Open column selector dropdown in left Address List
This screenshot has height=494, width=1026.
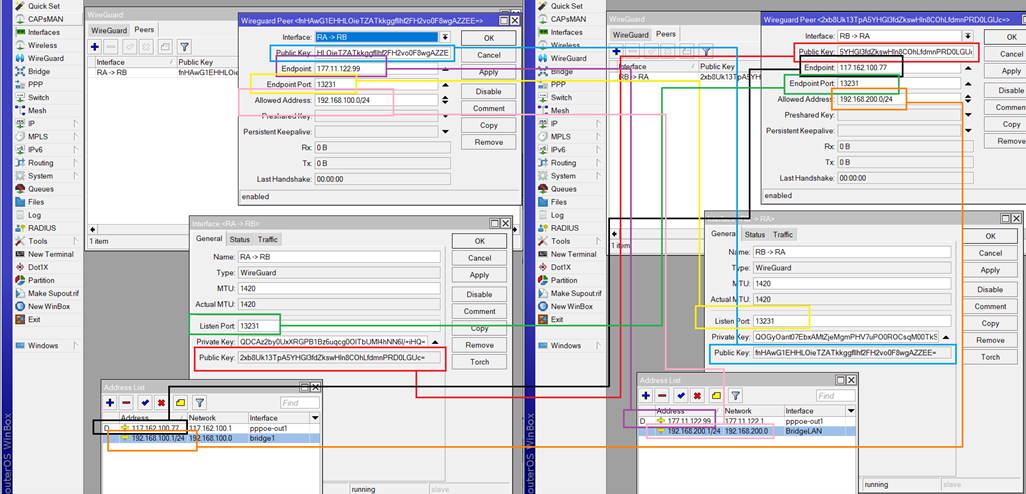pos(315,417)
